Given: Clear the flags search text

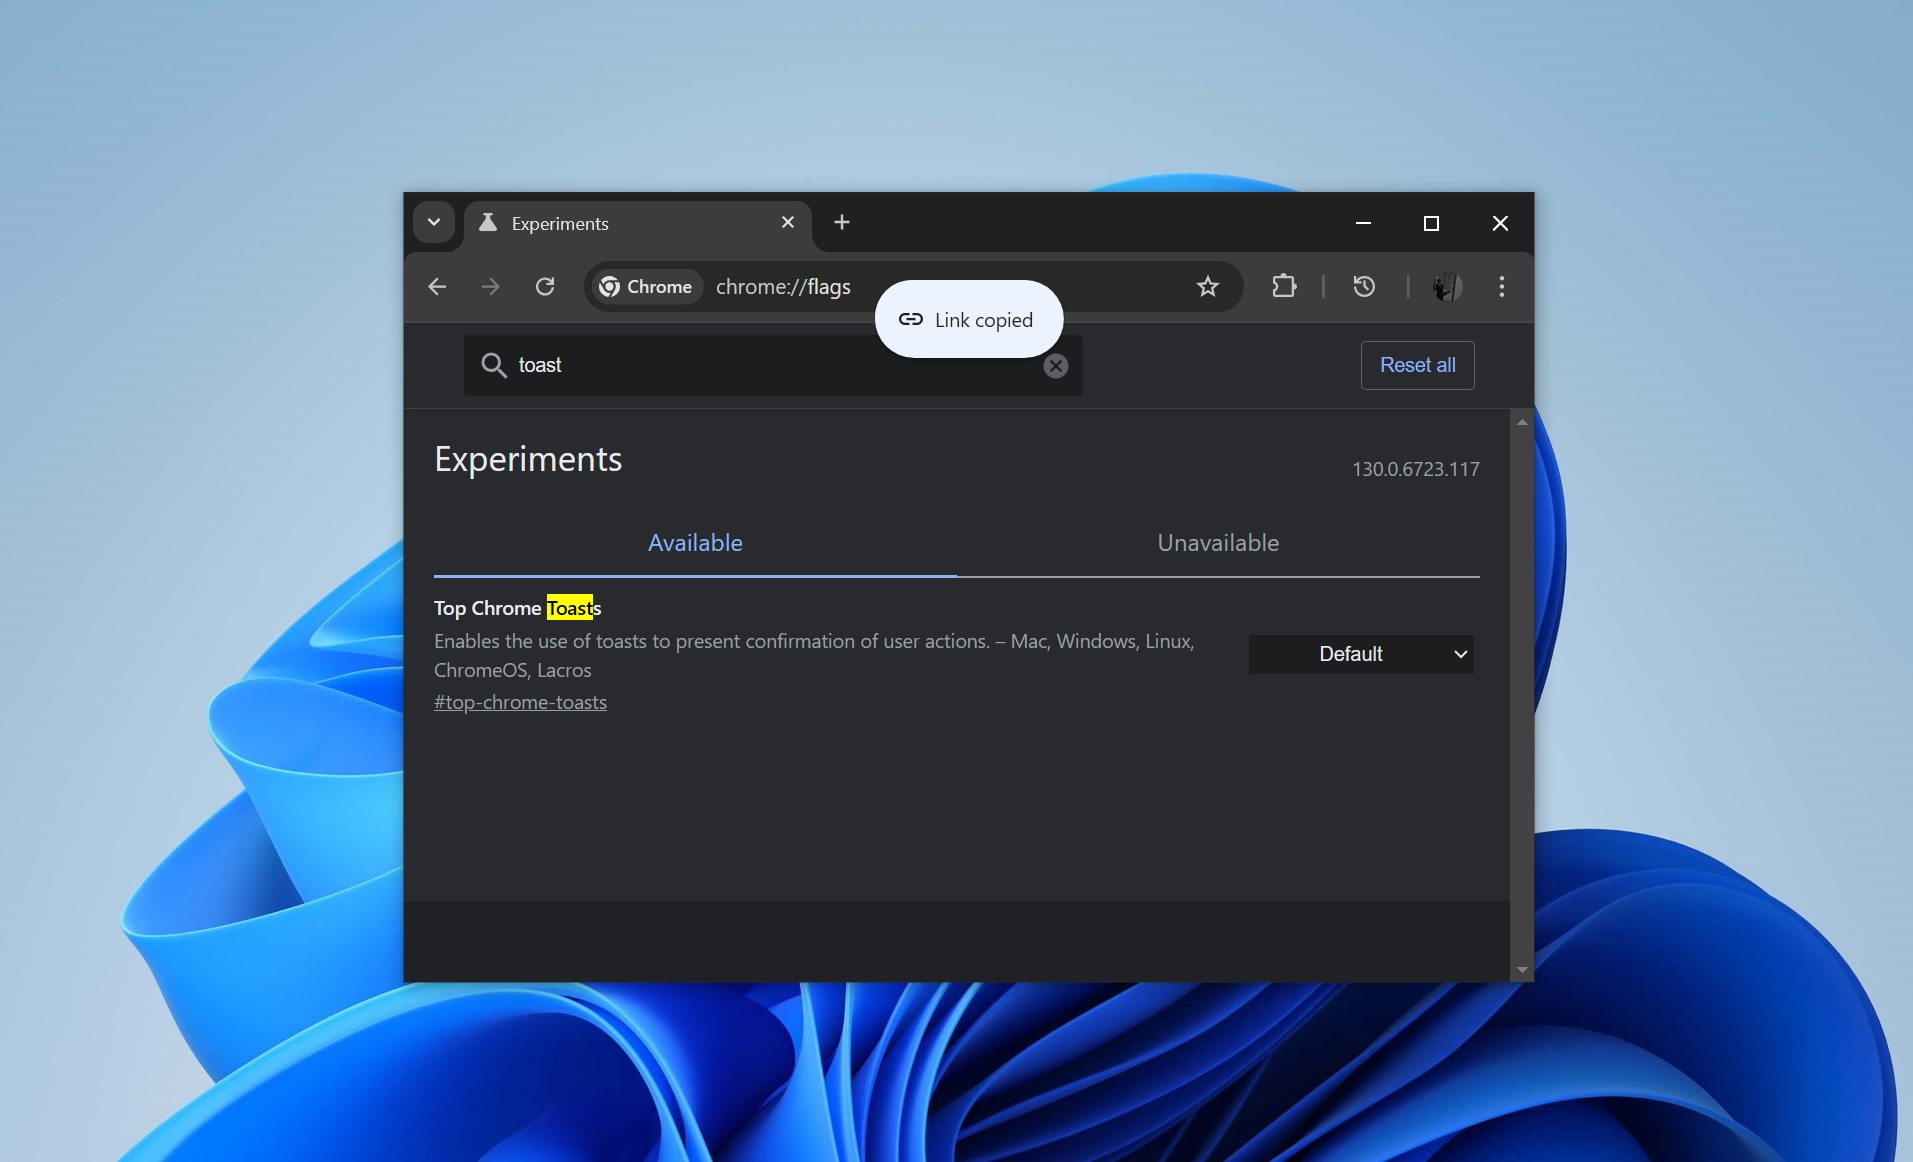Looking at the screenshot, I should click(x=1055, y=366).
